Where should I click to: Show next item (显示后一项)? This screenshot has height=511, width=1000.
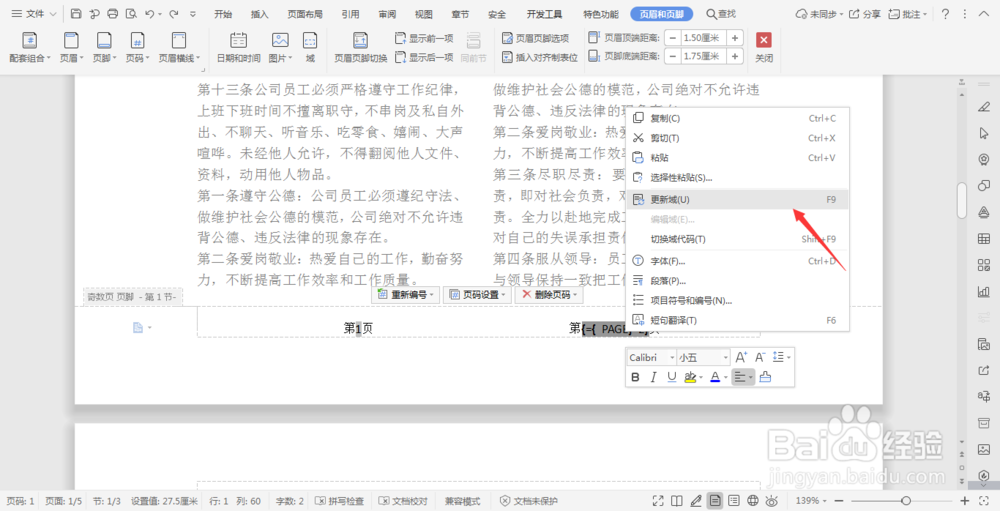(x=423, y=57)
